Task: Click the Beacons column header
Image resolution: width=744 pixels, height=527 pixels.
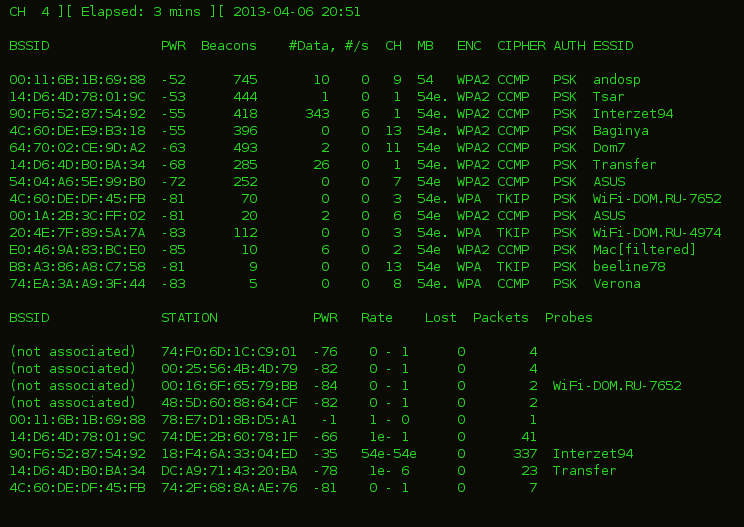Action: click(x=229, y=46)
